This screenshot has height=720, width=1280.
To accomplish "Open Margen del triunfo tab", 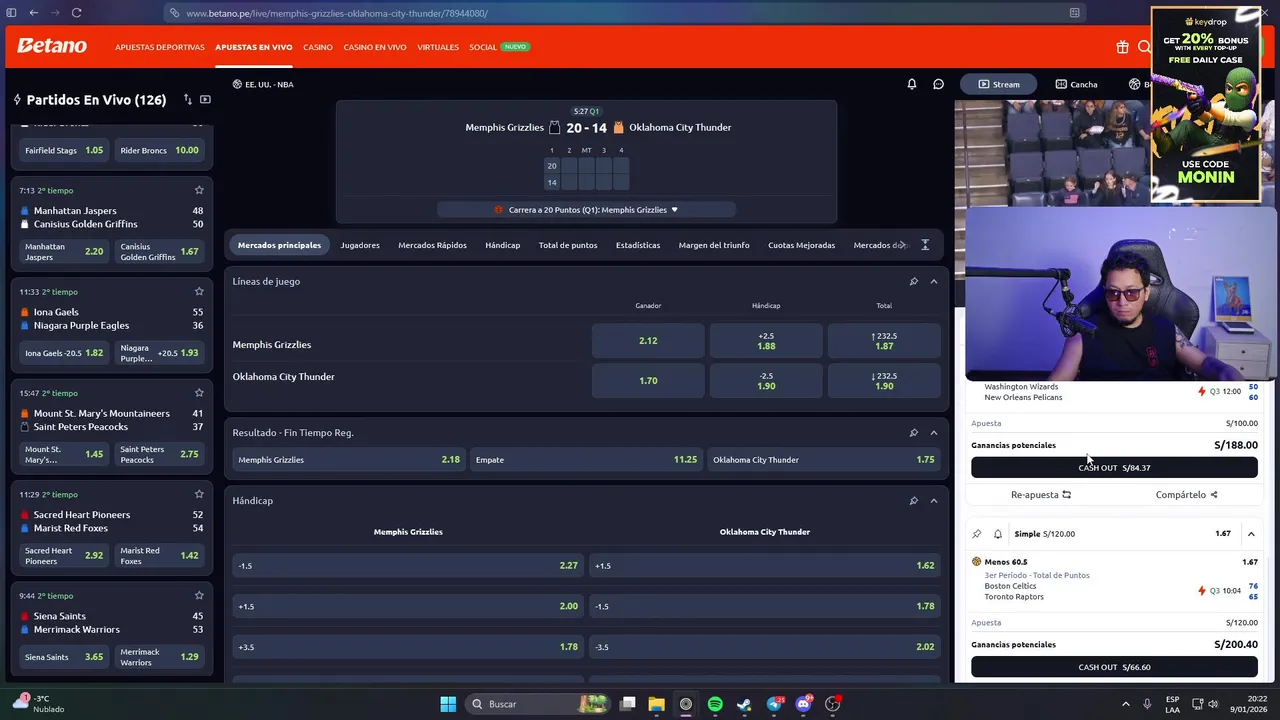I will point(714,245).
